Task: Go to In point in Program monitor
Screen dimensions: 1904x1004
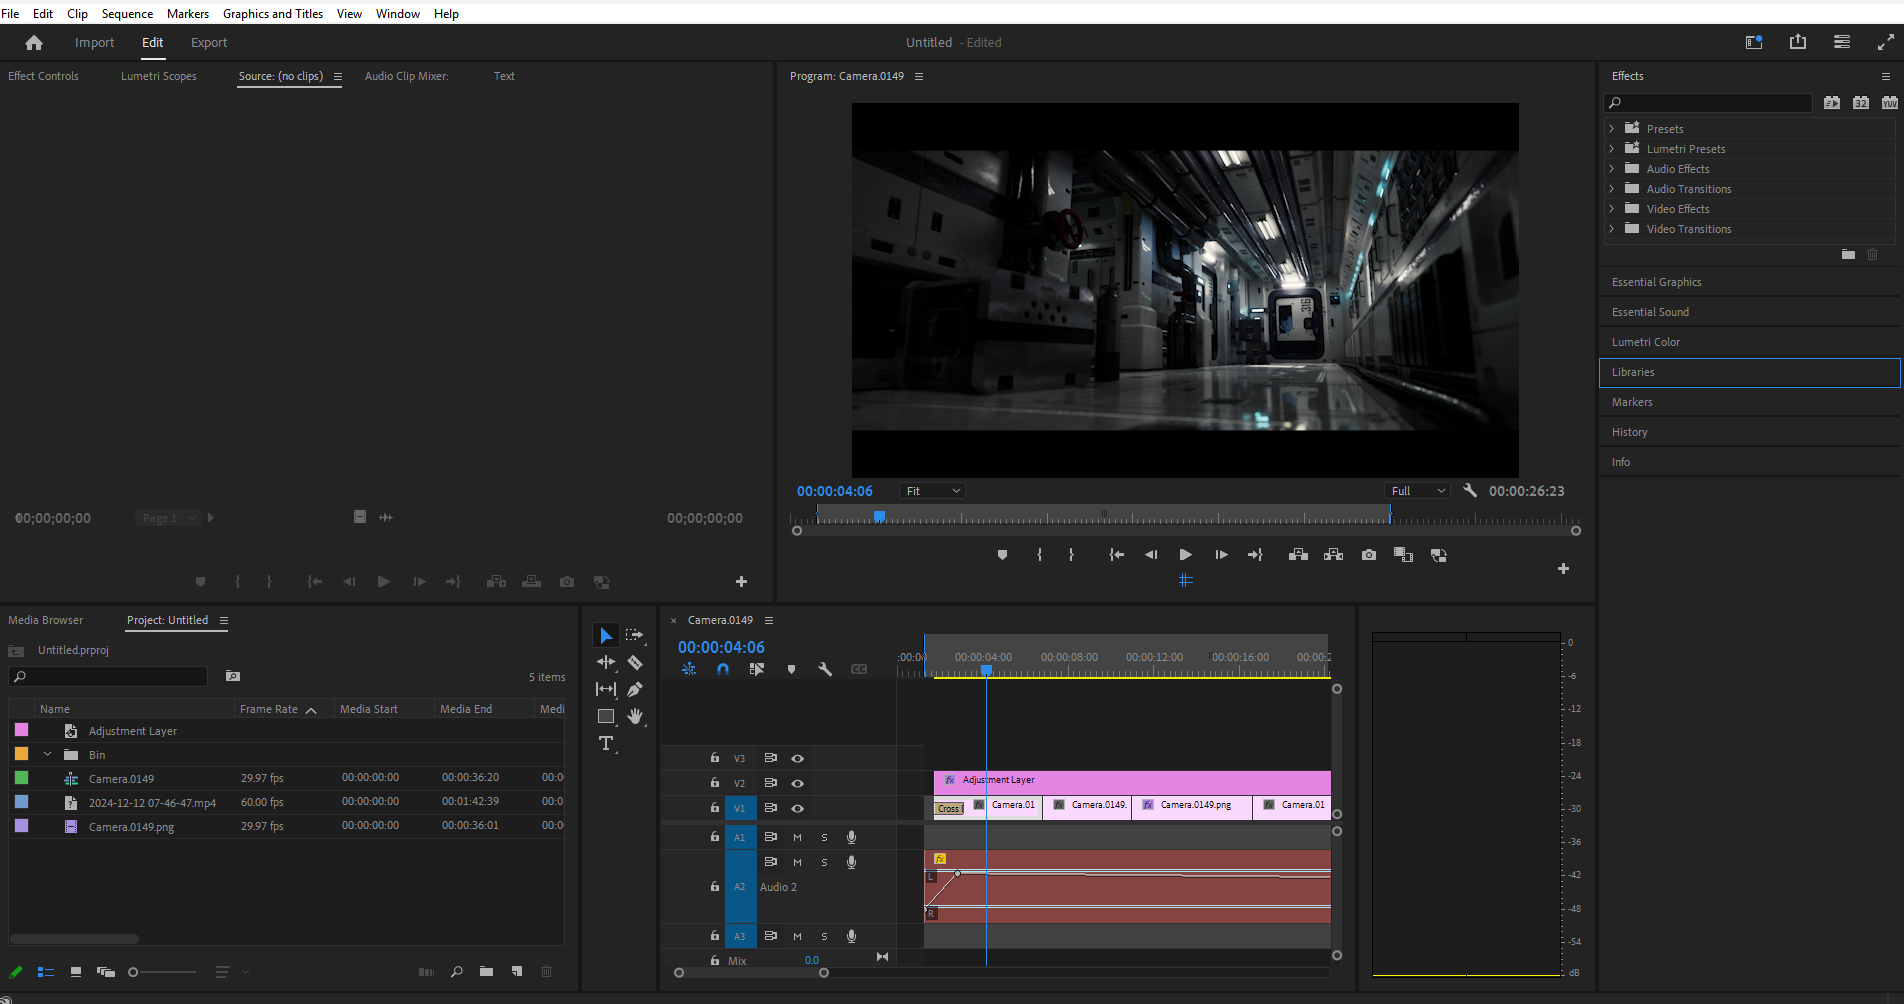Action: pos(1117,555)
